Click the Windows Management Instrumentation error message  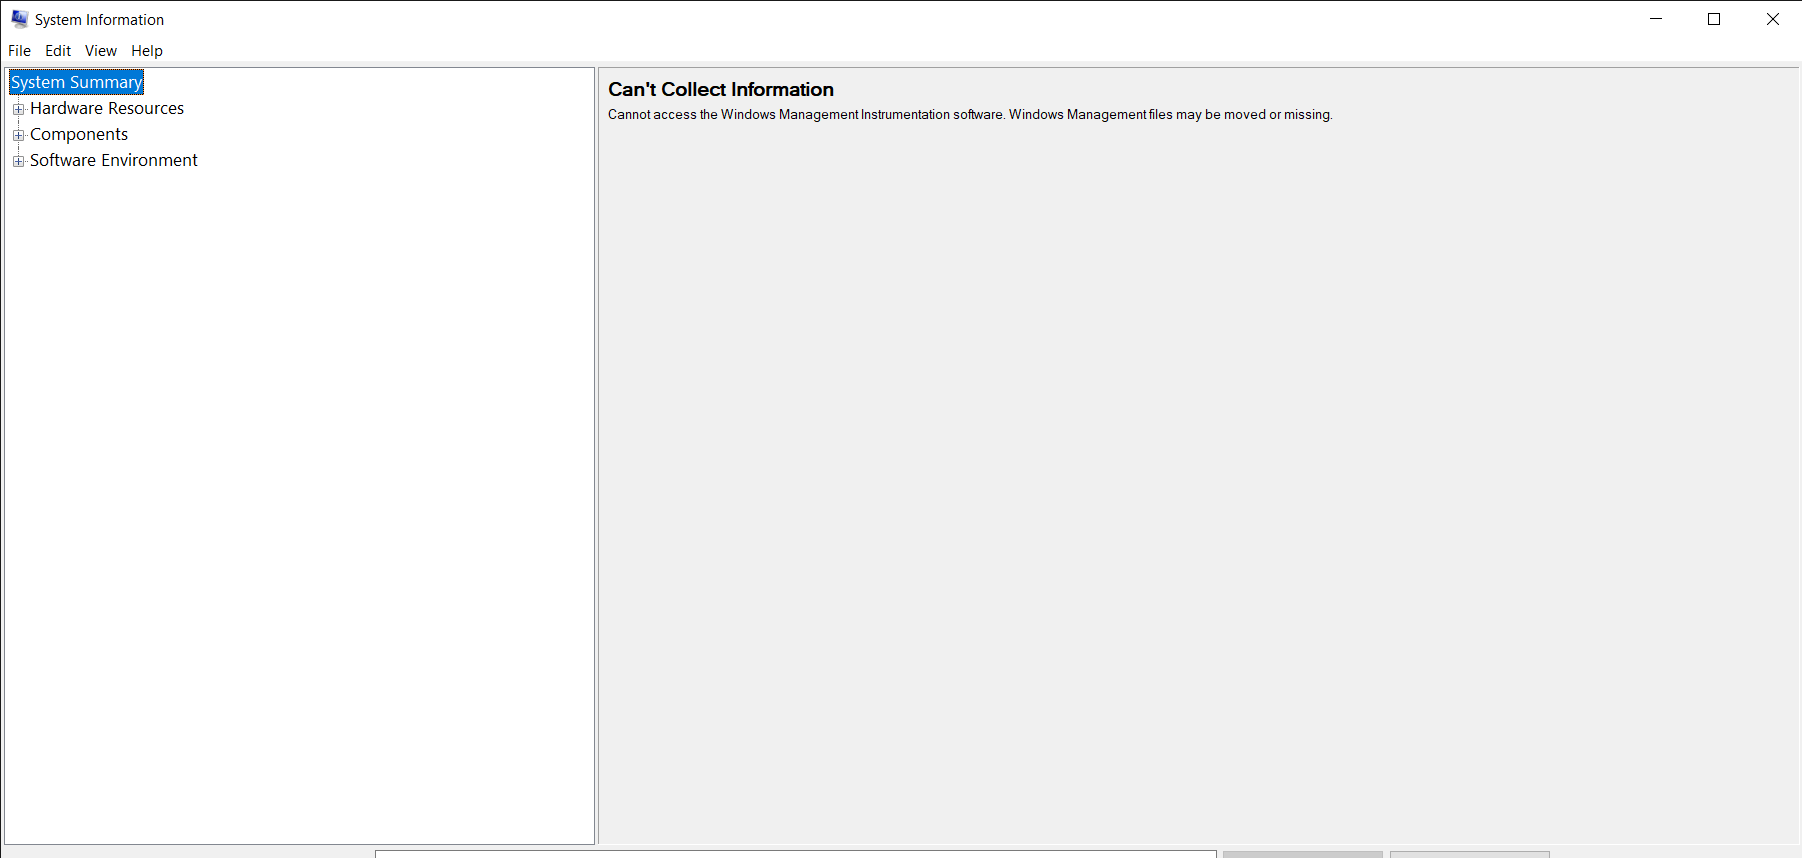pyautogui.click(x=970, y=115)
